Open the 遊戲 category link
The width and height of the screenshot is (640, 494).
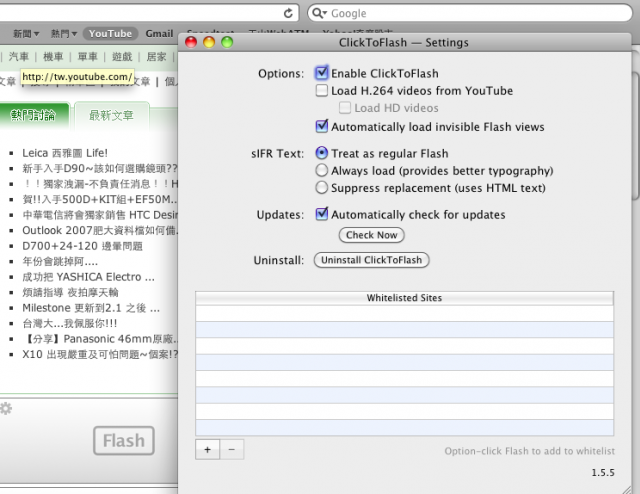122,56
